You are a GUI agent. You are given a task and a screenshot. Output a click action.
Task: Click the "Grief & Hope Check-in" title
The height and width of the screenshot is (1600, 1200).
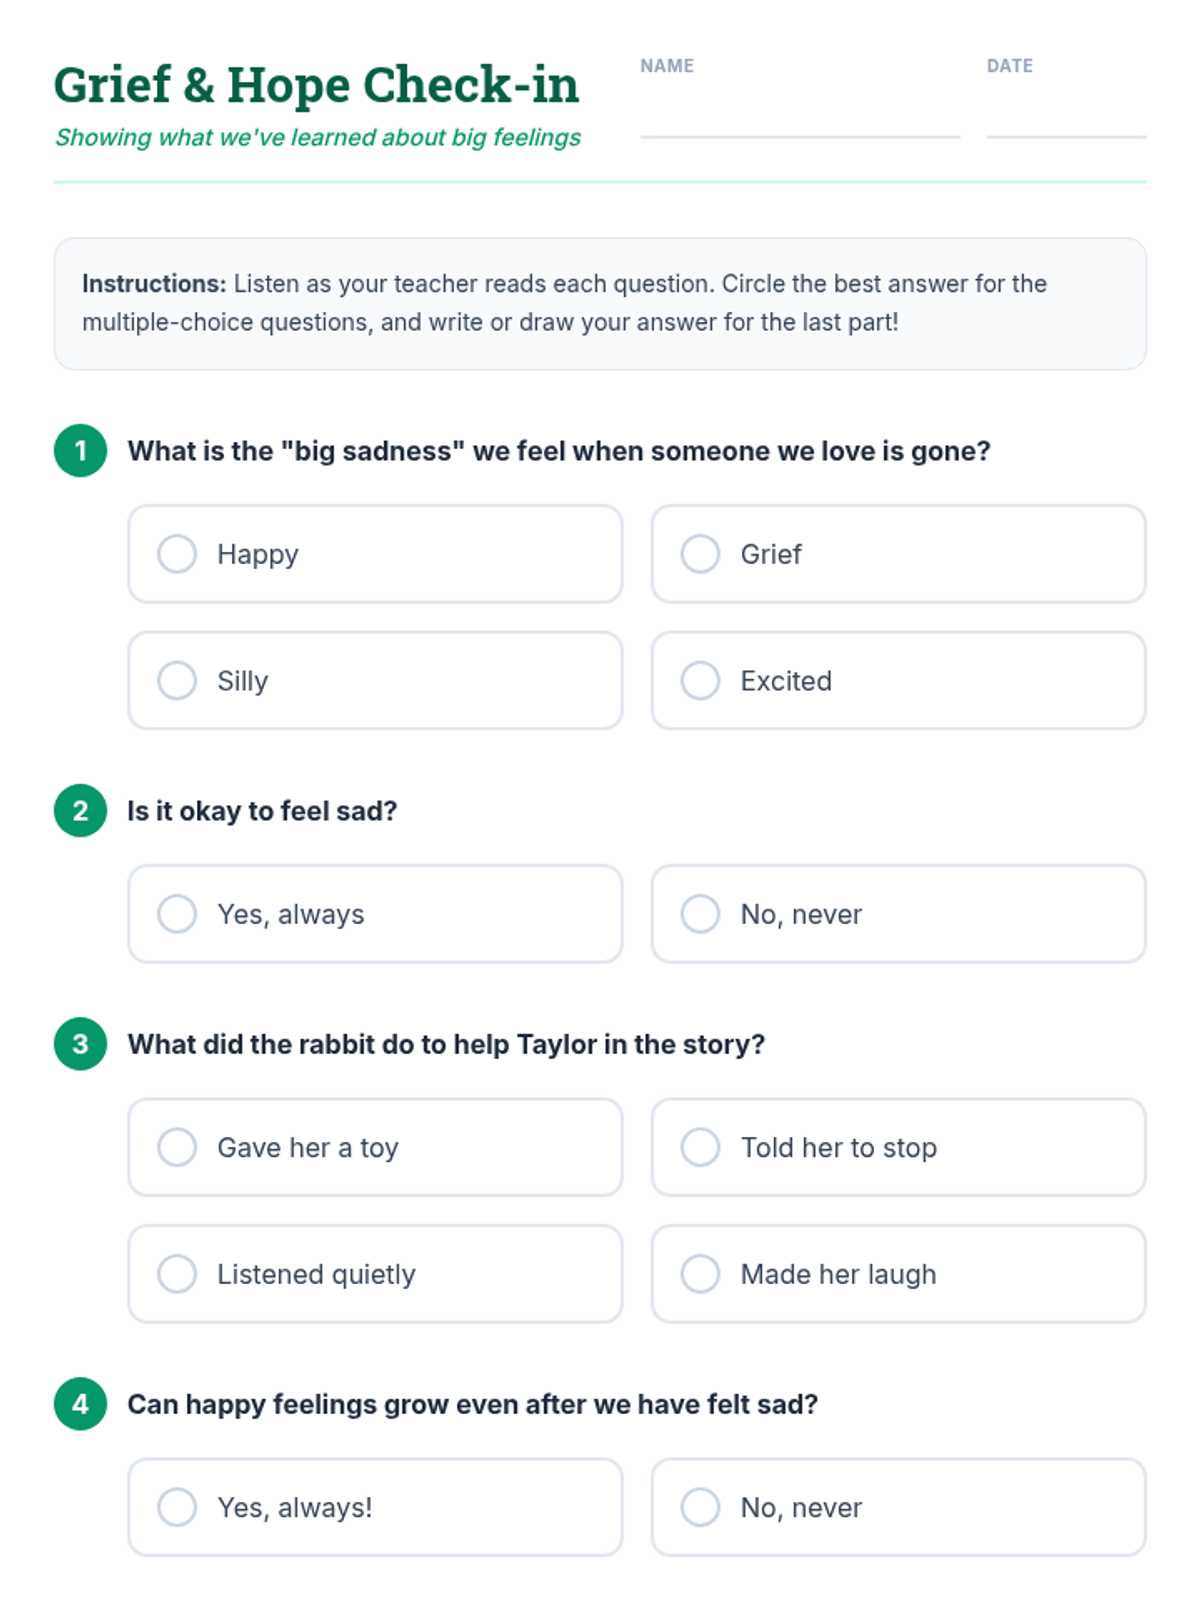pos(316,85)
